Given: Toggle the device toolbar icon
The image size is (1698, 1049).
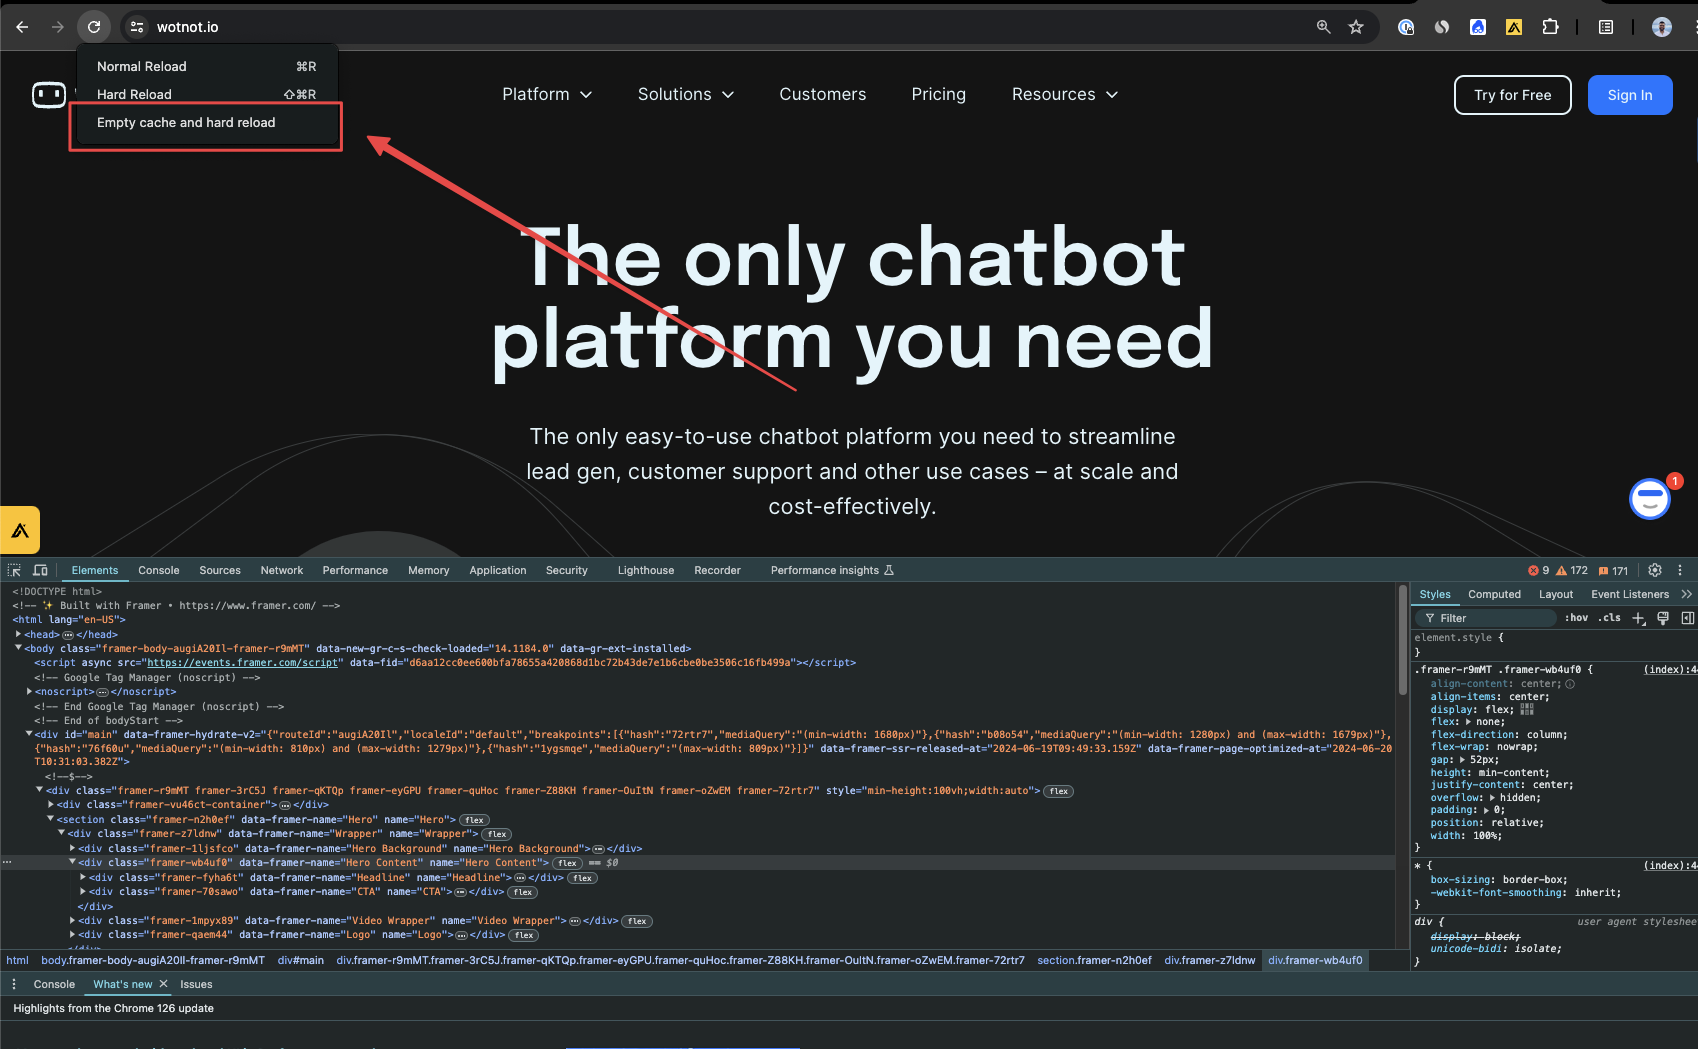Looking at the screenshot, I should point(40,570).
